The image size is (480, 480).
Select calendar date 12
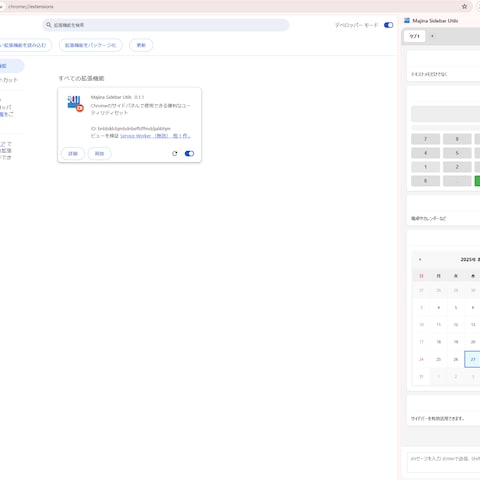click(456, 324)
